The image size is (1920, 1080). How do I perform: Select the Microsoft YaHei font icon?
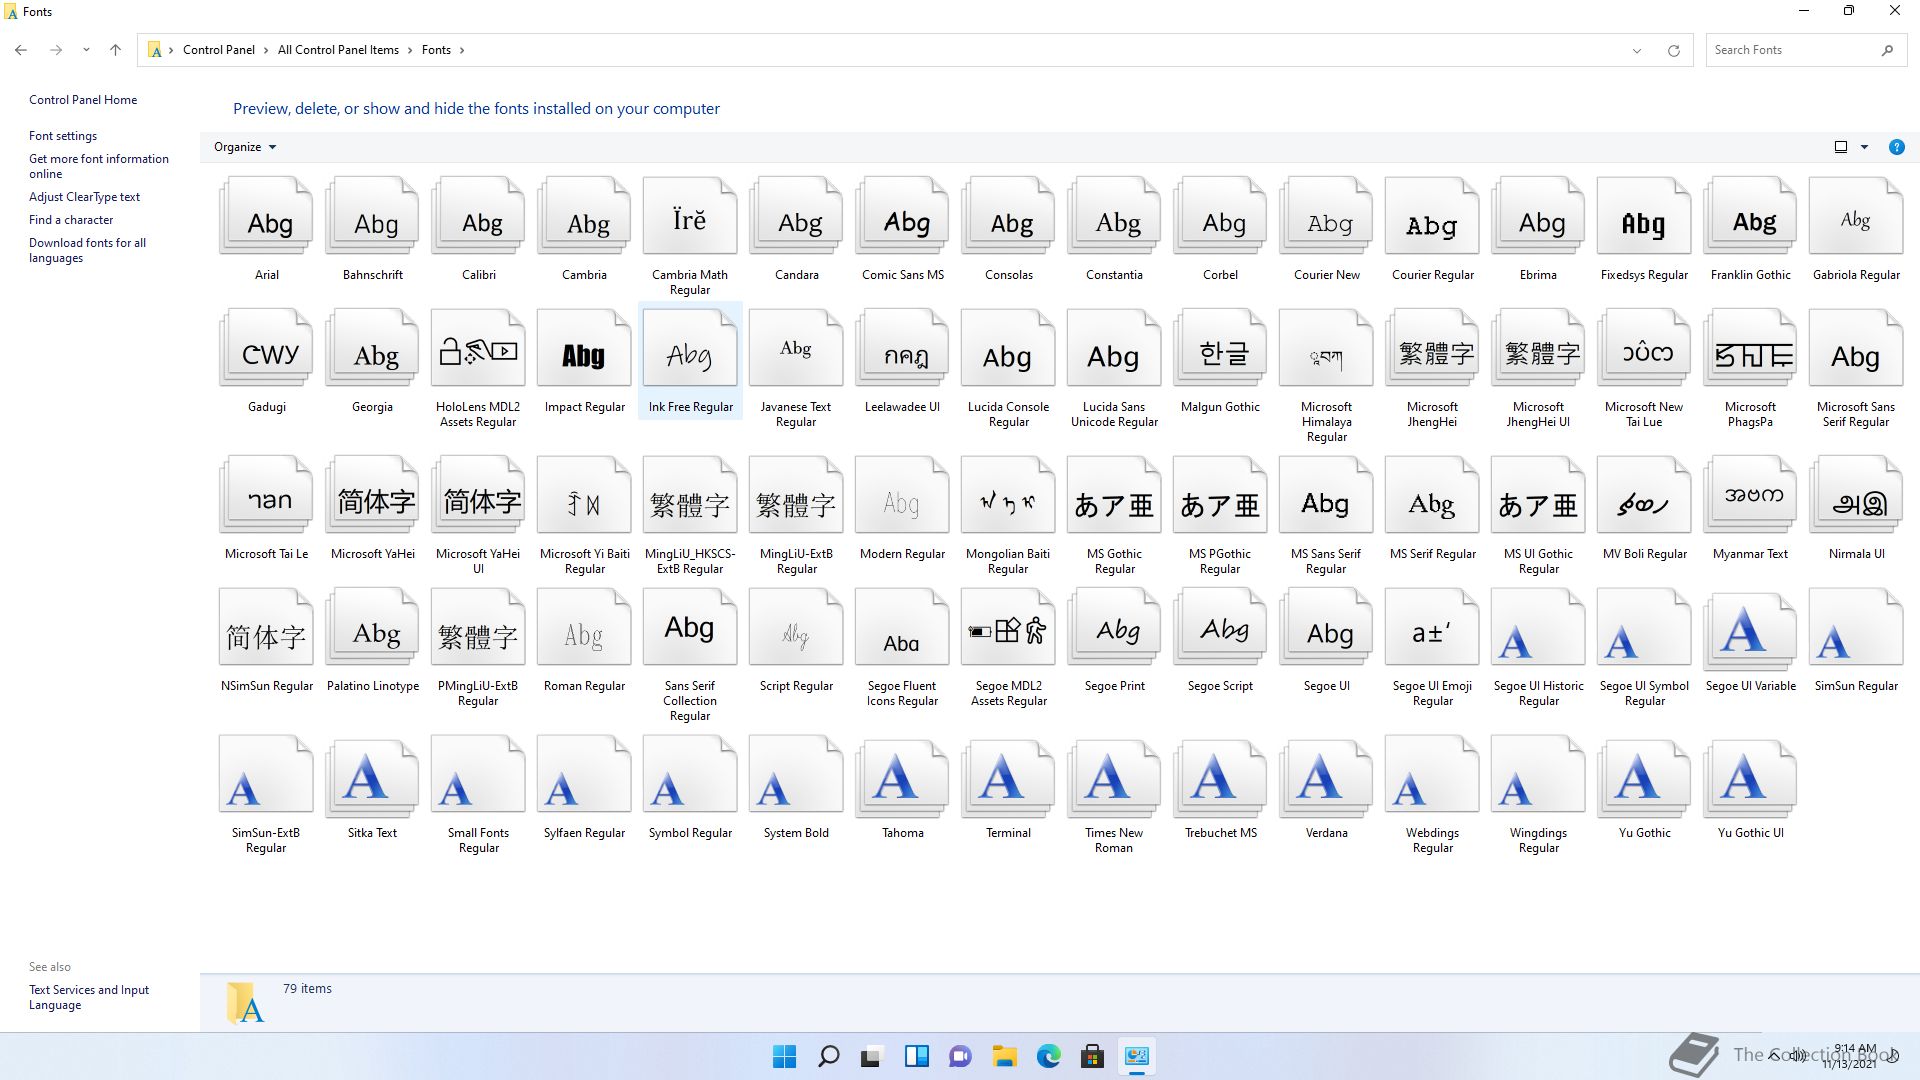(x=373, y=495)
